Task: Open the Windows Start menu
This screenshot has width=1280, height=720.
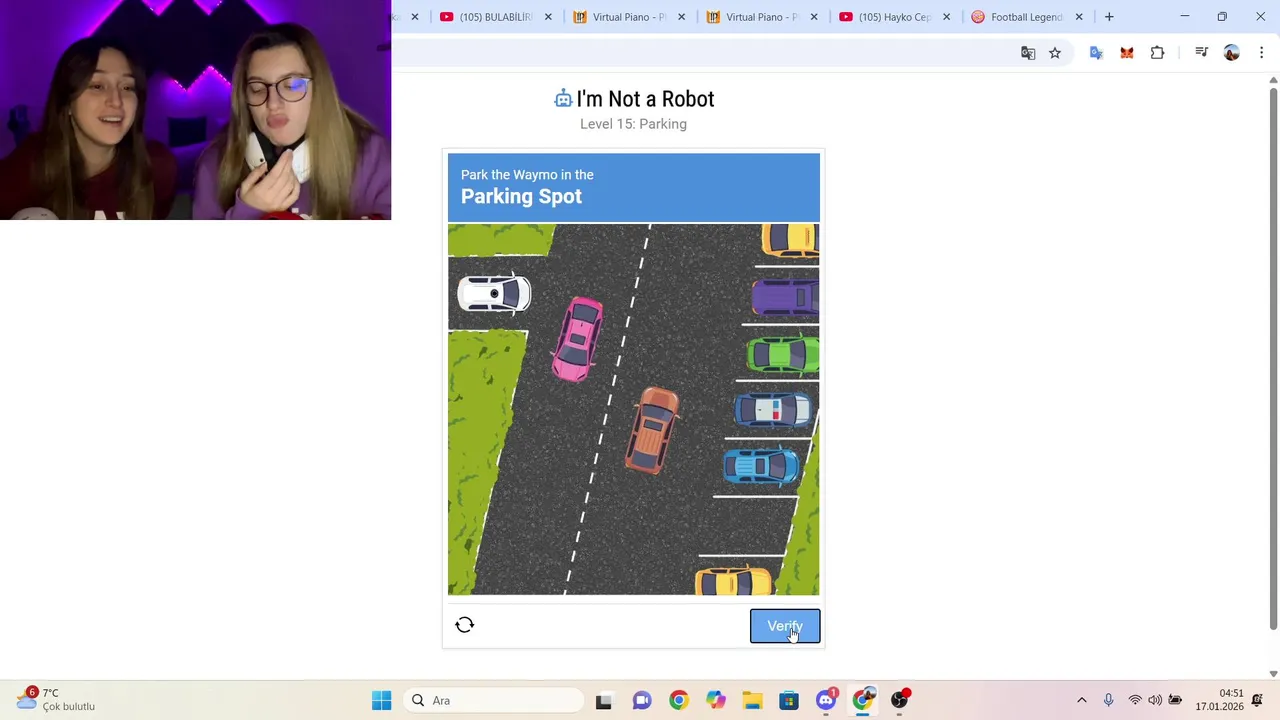Action: pyautogui.click(x=382, y=700)
